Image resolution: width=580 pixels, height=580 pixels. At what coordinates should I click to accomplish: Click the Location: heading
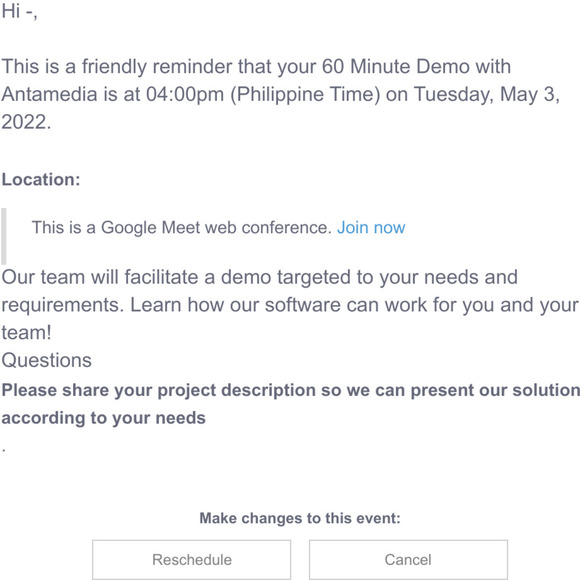(41, 179)
